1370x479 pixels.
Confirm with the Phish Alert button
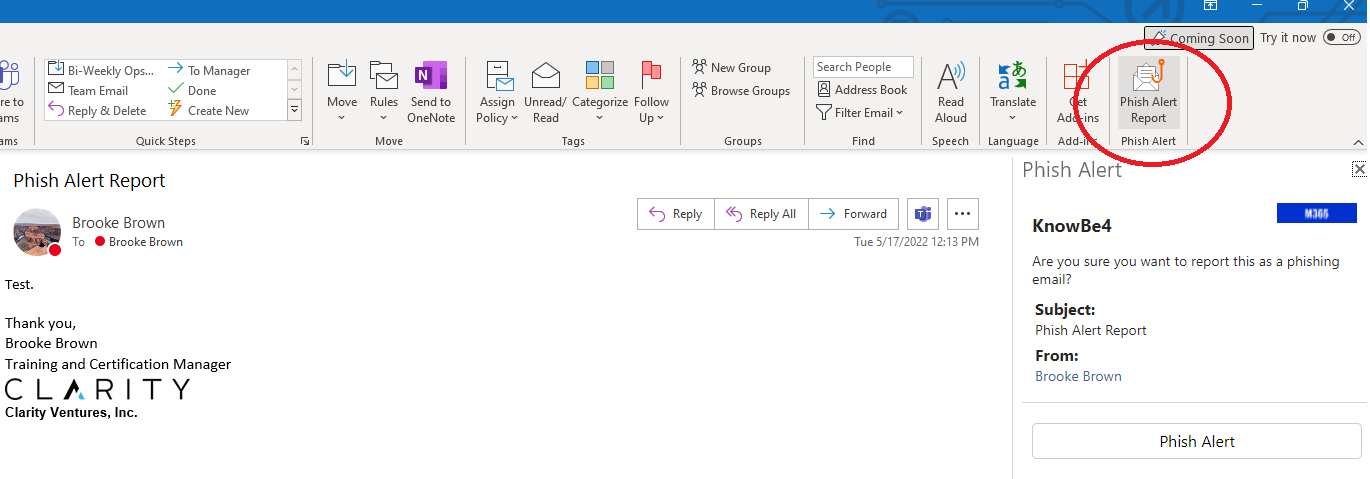coord(1197,441)
